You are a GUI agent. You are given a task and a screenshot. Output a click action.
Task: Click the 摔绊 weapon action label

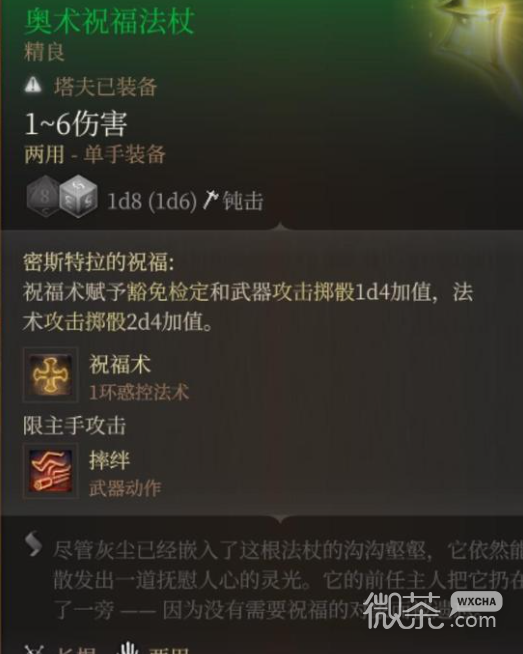(109, 460)
